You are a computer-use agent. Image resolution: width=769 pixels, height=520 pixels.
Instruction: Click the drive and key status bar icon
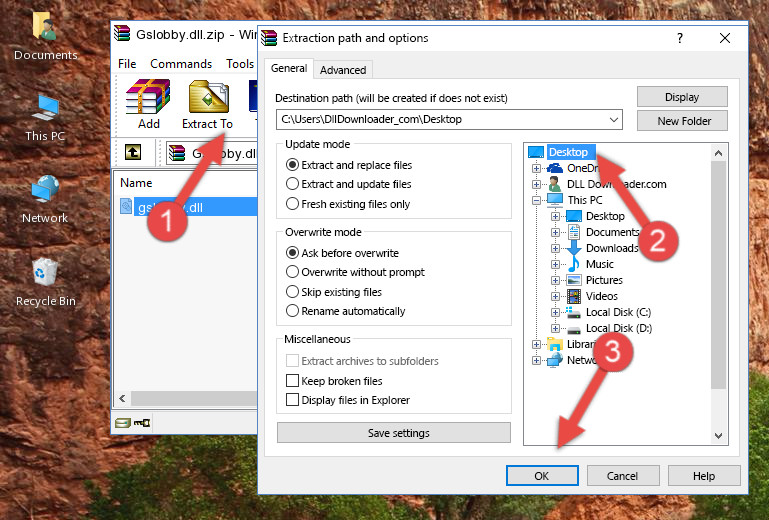point(132,422)
